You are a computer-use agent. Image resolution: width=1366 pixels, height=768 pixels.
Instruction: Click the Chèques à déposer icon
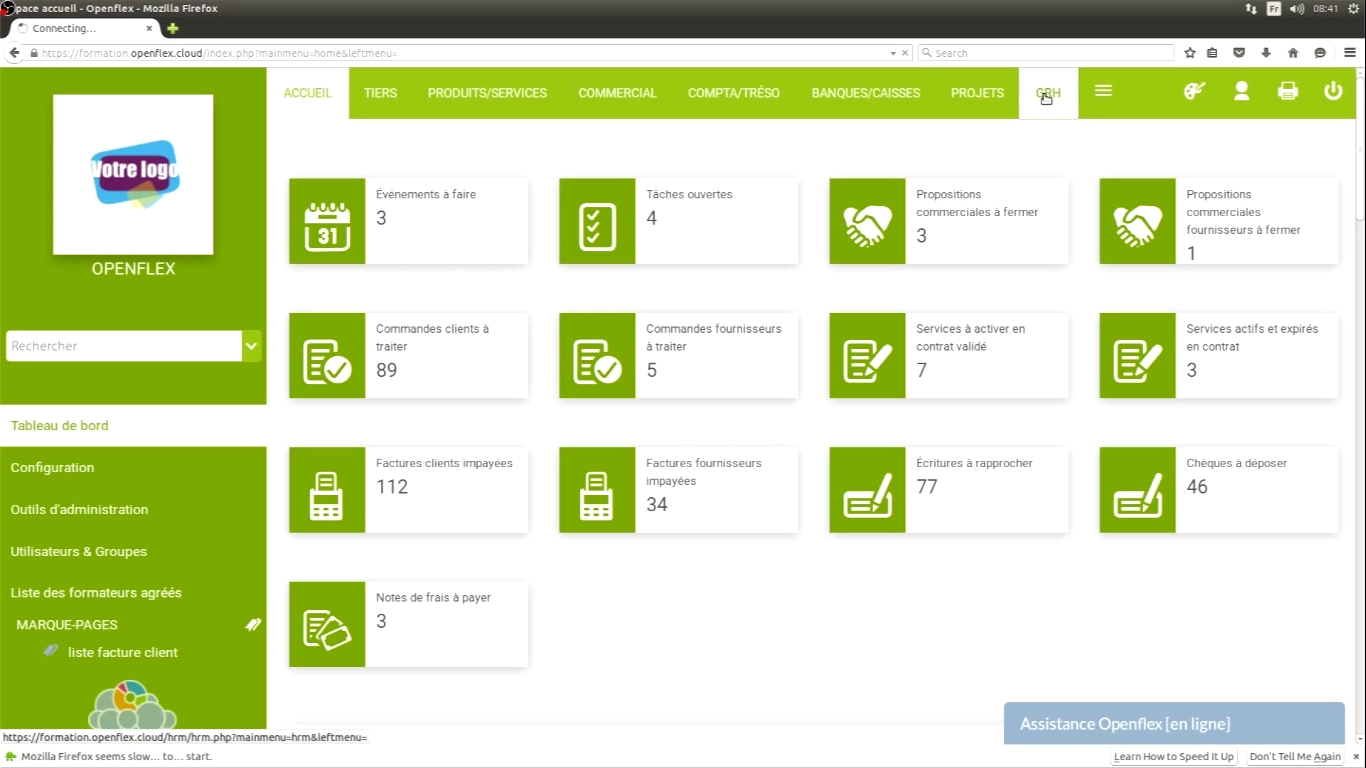tap(1137, 490)
